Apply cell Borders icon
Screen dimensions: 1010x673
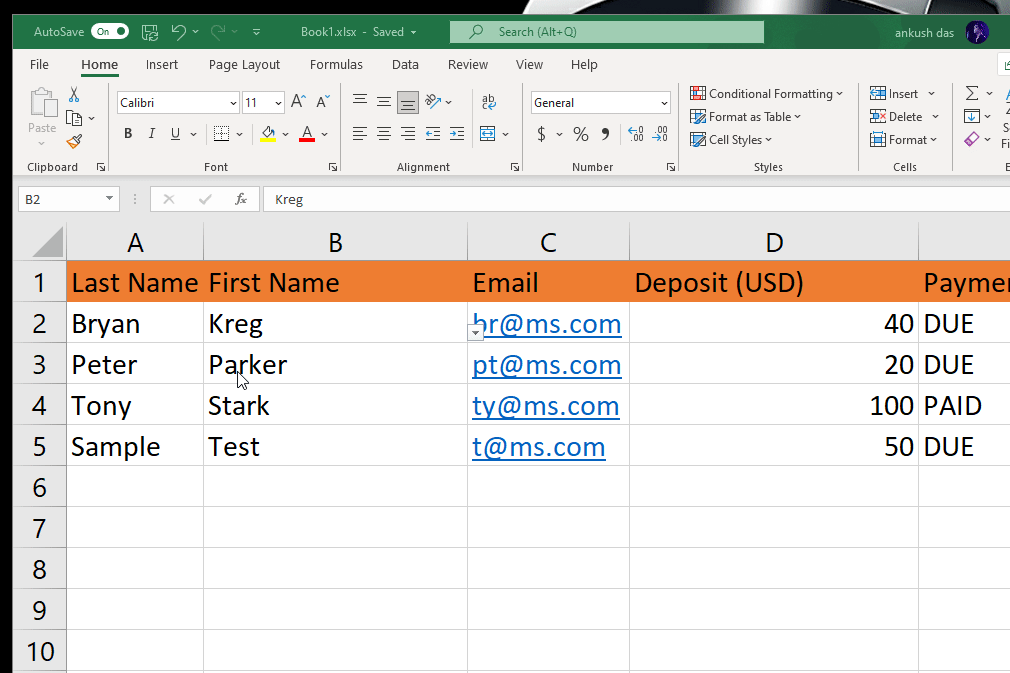(x=222, y=133)
